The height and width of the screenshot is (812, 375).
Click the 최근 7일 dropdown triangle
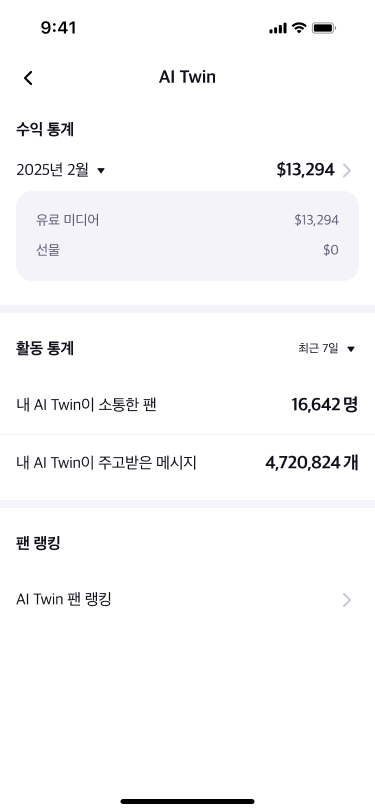click(x=351, y=349)
